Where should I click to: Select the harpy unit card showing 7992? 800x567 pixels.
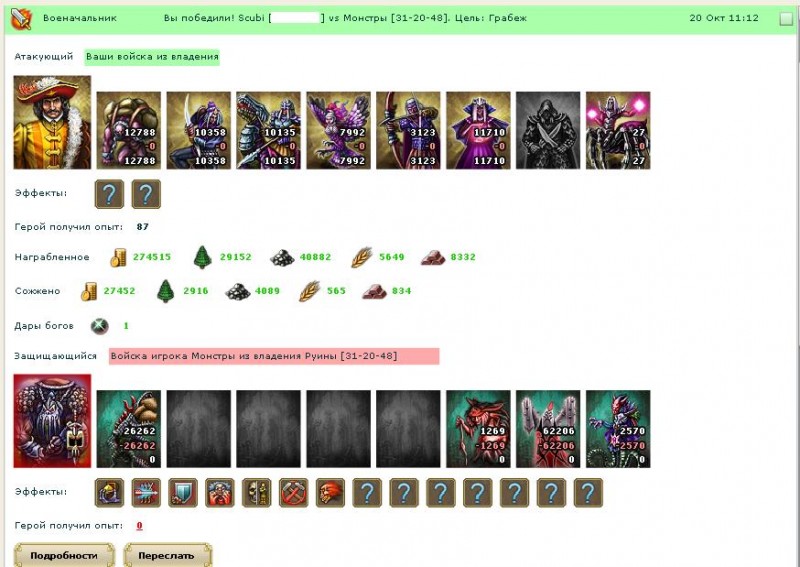338,130
